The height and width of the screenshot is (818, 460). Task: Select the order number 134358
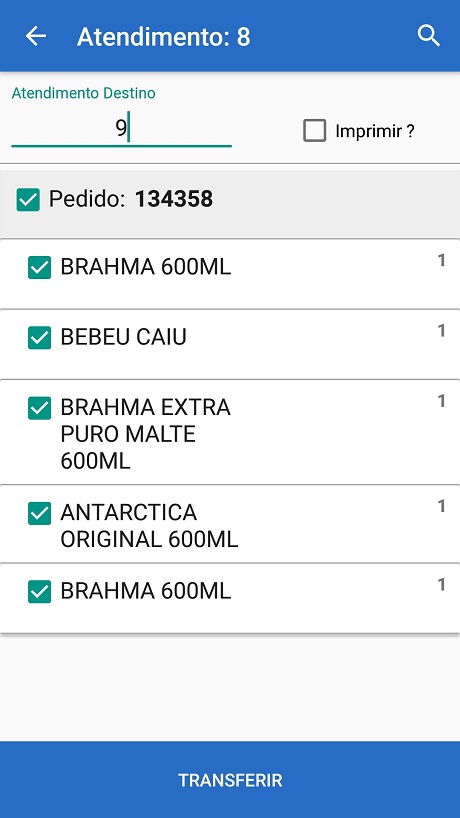tap(174, 199)
